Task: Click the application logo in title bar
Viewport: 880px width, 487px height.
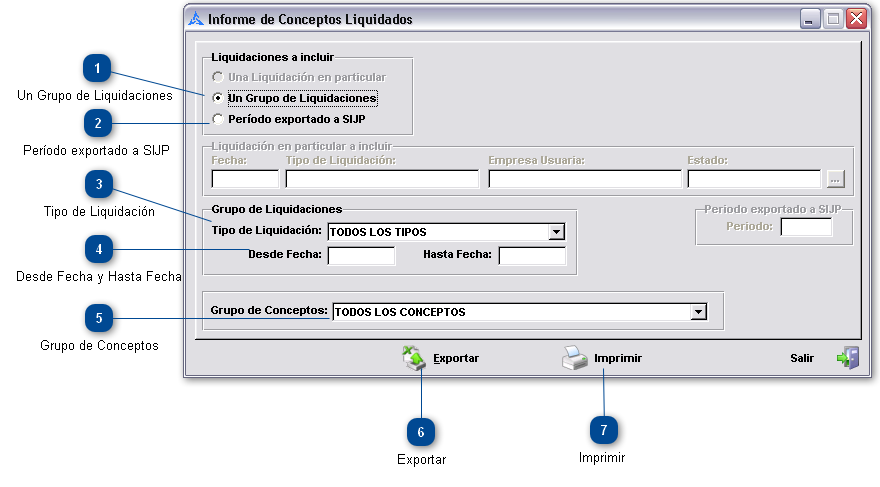Action: [x=195, y=19]
